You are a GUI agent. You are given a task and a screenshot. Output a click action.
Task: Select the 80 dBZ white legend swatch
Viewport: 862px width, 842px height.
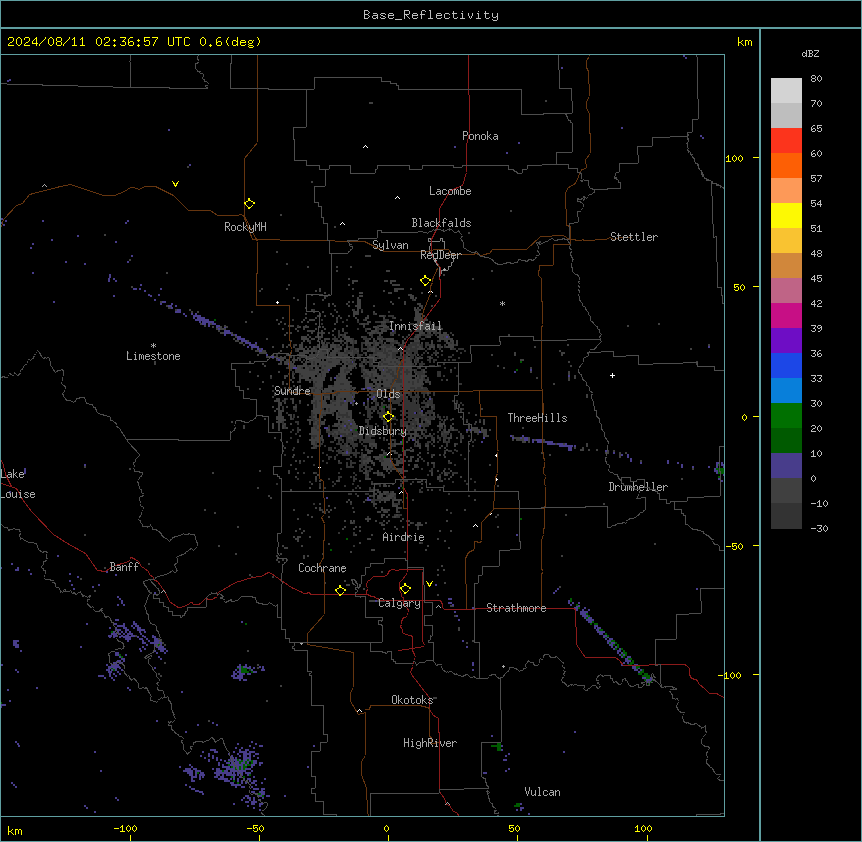point(786,91)
